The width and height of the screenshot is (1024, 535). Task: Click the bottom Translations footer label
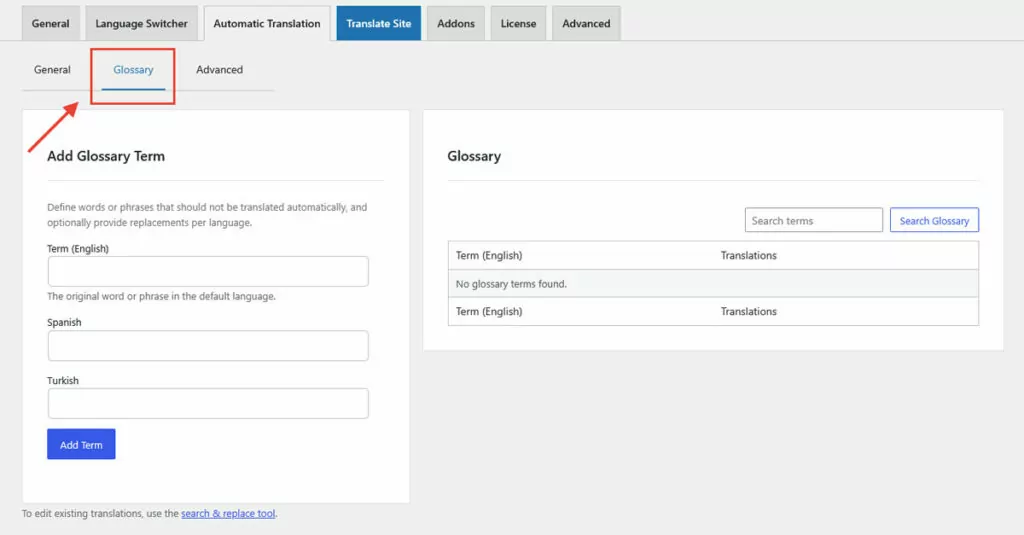click(748, 312)
